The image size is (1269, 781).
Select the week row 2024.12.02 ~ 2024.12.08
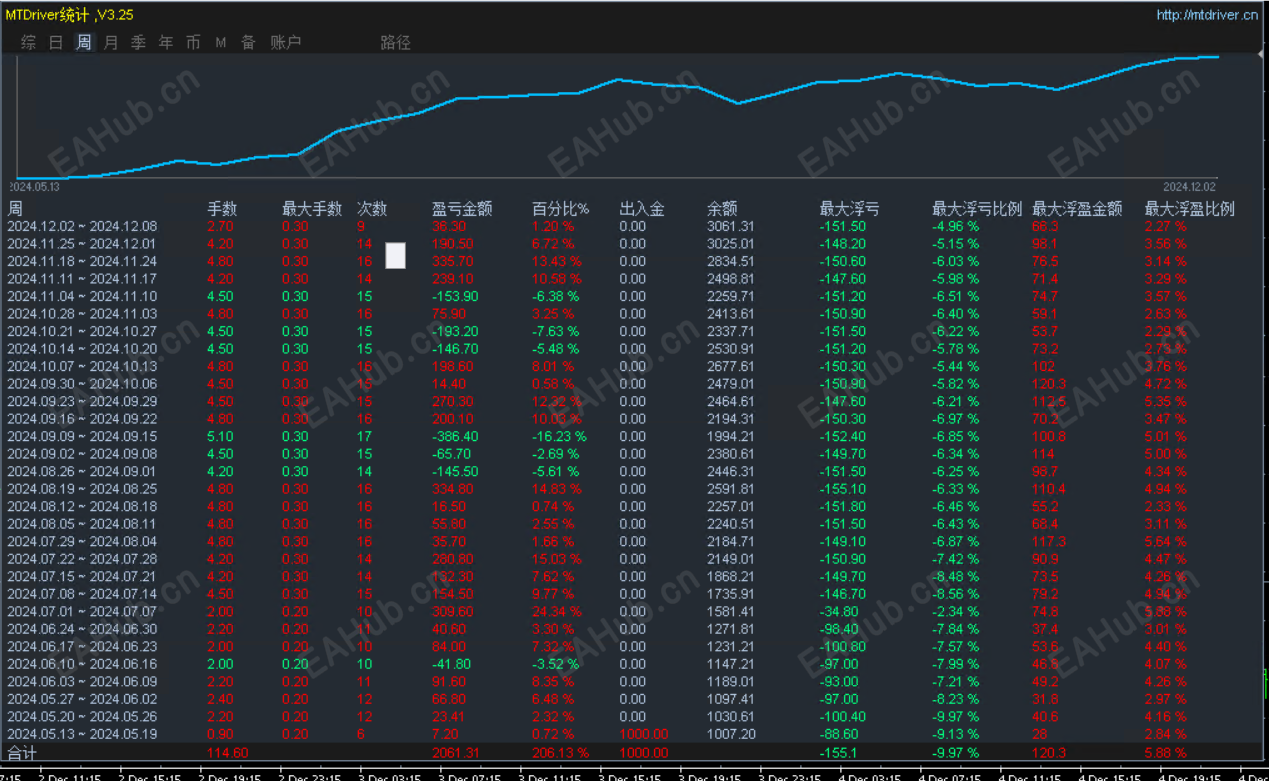pyautogui.click(x=634, y=226)
